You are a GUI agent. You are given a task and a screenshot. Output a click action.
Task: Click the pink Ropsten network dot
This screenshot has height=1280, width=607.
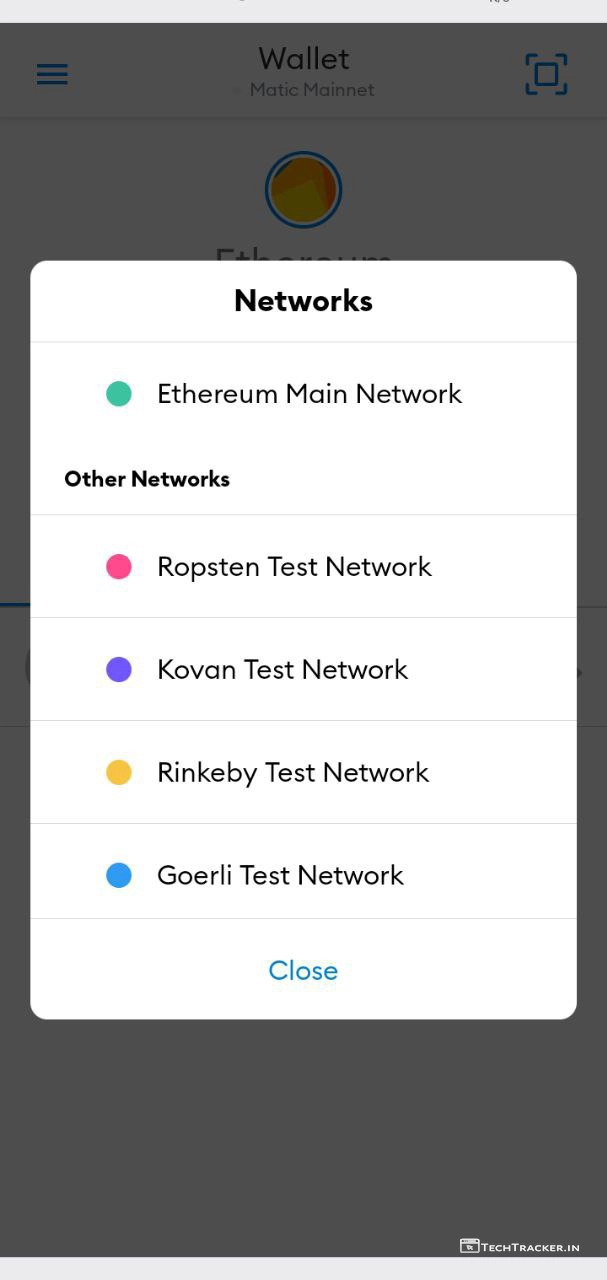[x=119, y=567]
